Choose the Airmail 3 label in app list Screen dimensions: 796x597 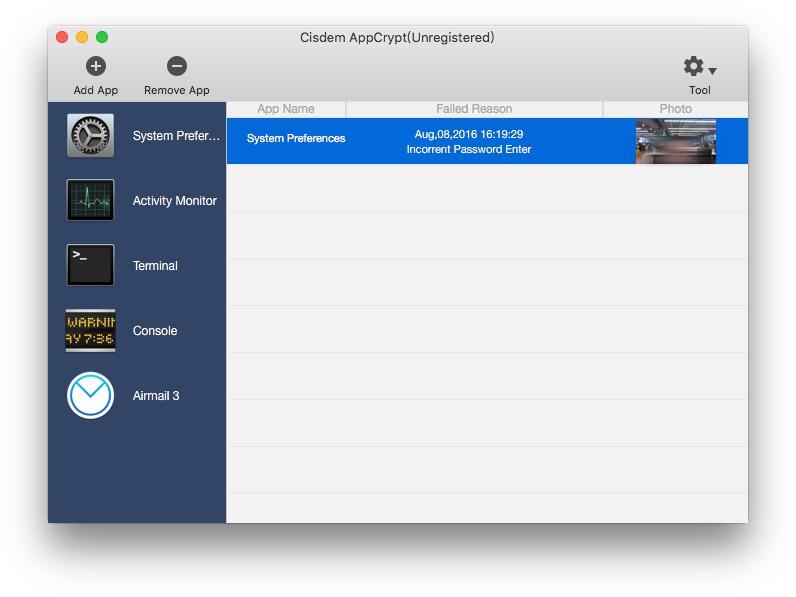point(156,396)
